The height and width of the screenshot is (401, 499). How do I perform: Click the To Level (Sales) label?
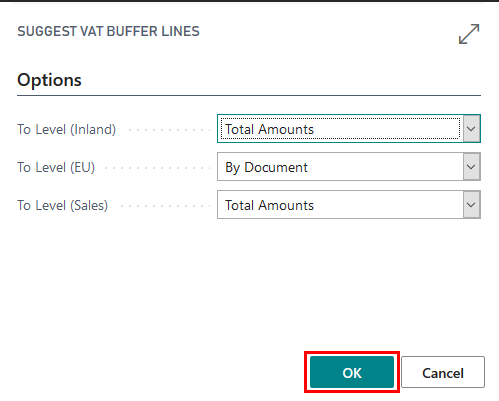[x=63, y=205]
